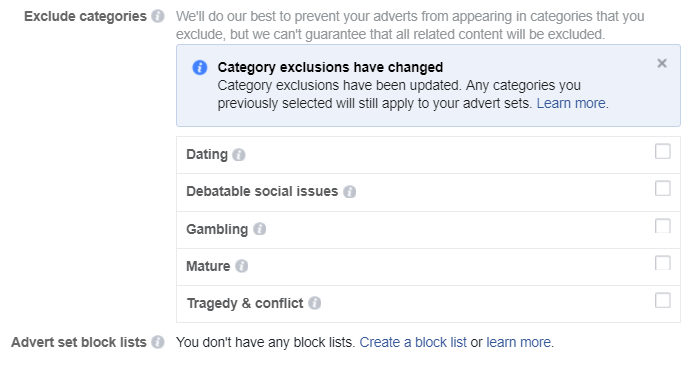Show info for Gambling category

coord(260,229)
